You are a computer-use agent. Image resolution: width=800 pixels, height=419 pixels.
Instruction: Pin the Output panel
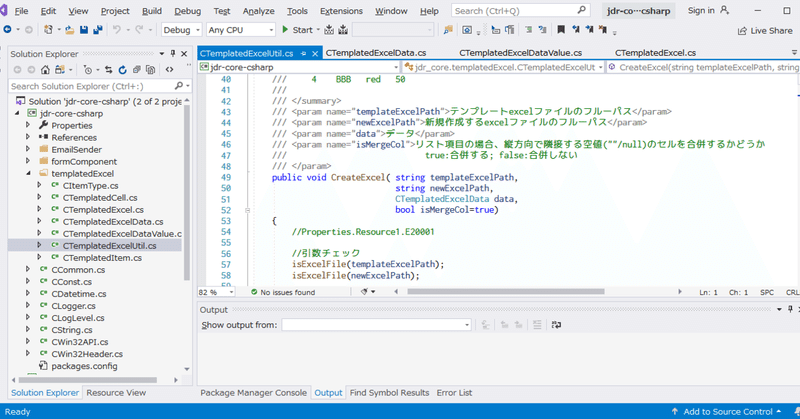coord(790,309)
